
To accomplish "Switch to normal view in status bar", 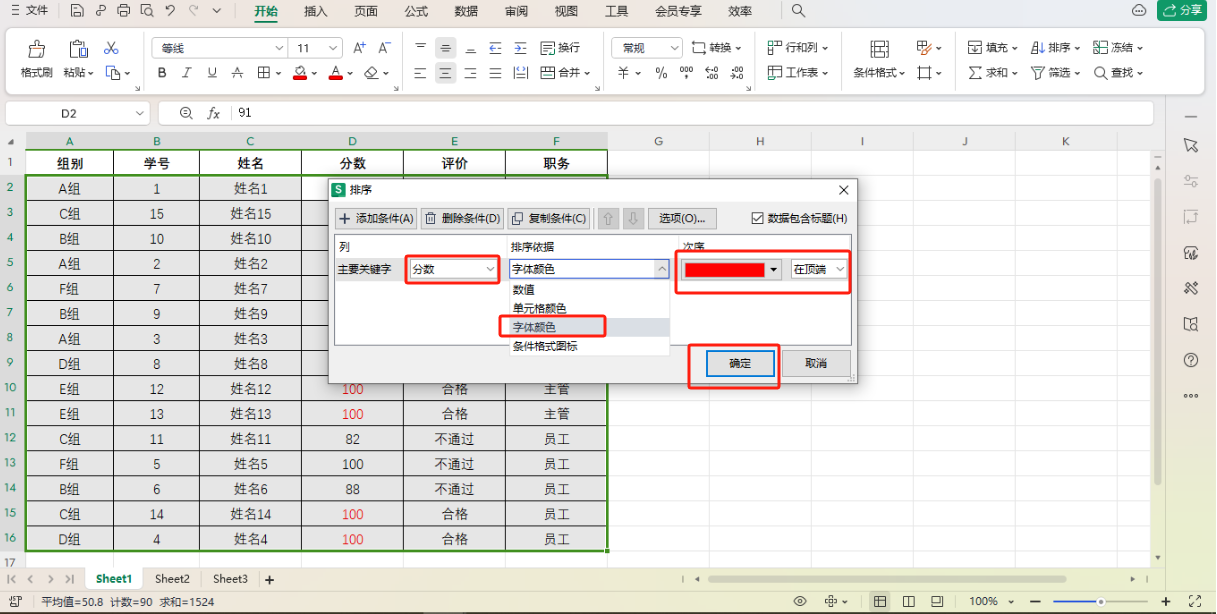I will (879, 601).
